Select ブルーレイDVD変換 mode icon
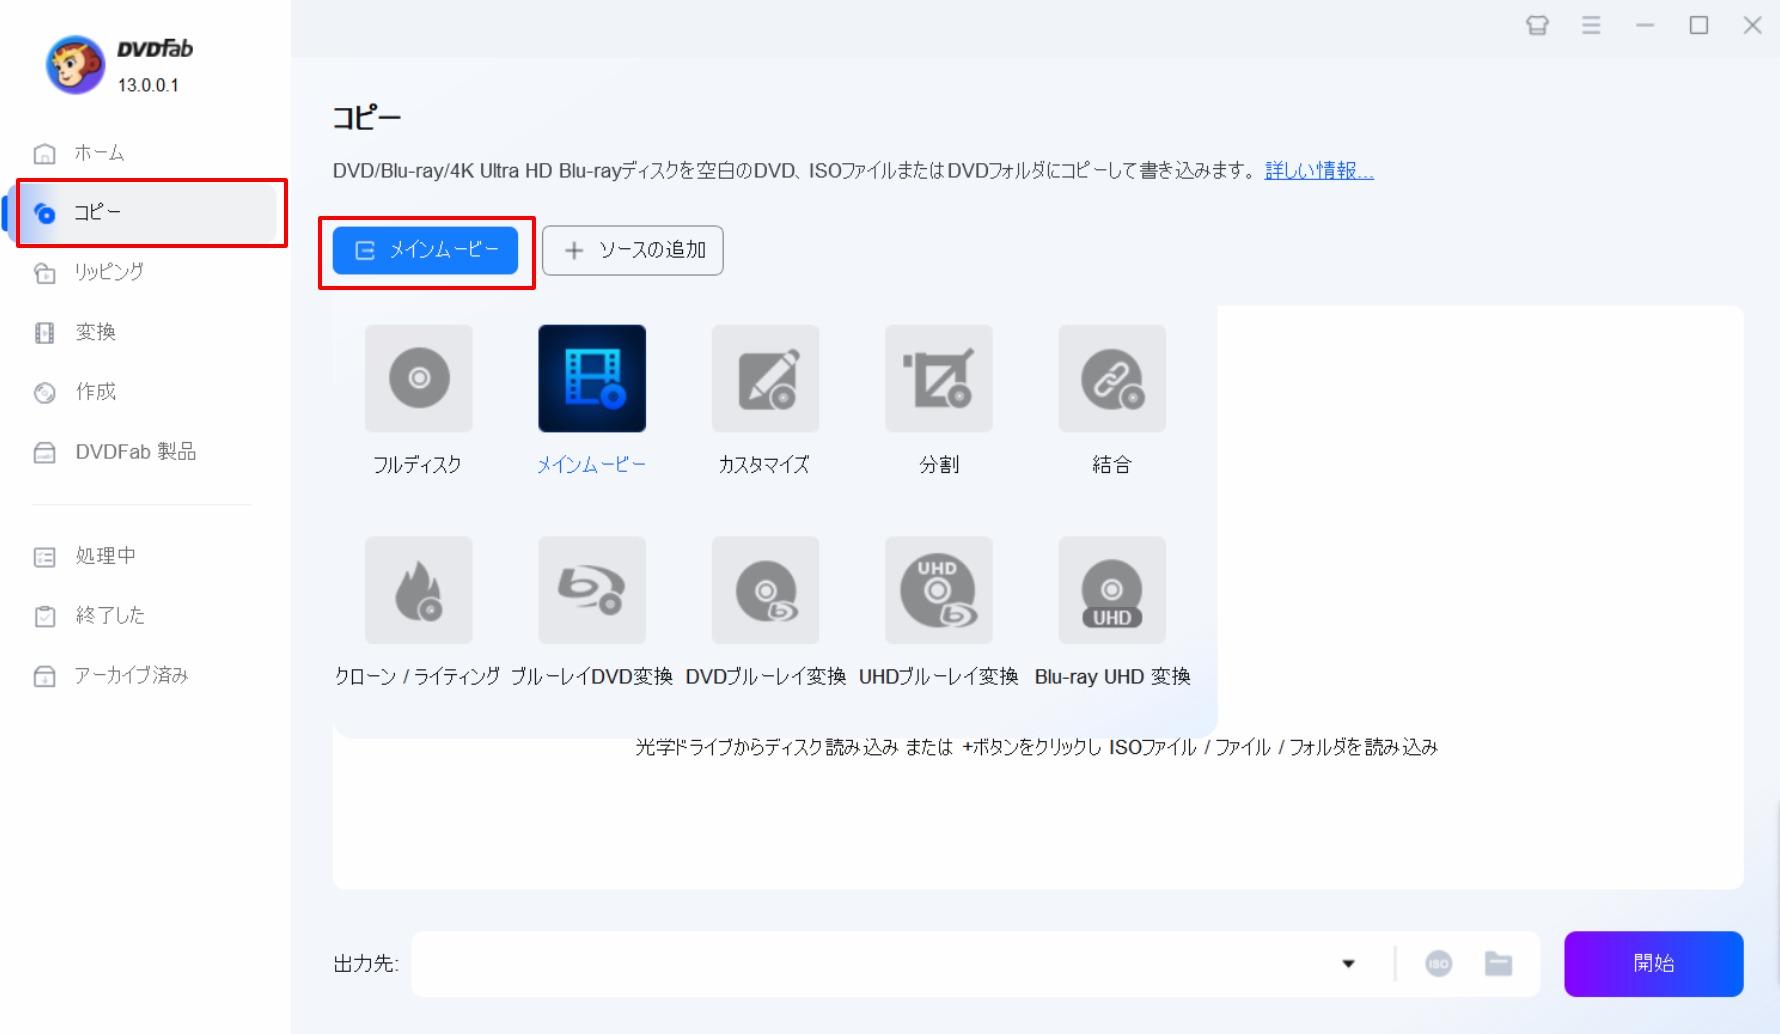Screen dimensions: 1780x1034 tap(592, 590)
